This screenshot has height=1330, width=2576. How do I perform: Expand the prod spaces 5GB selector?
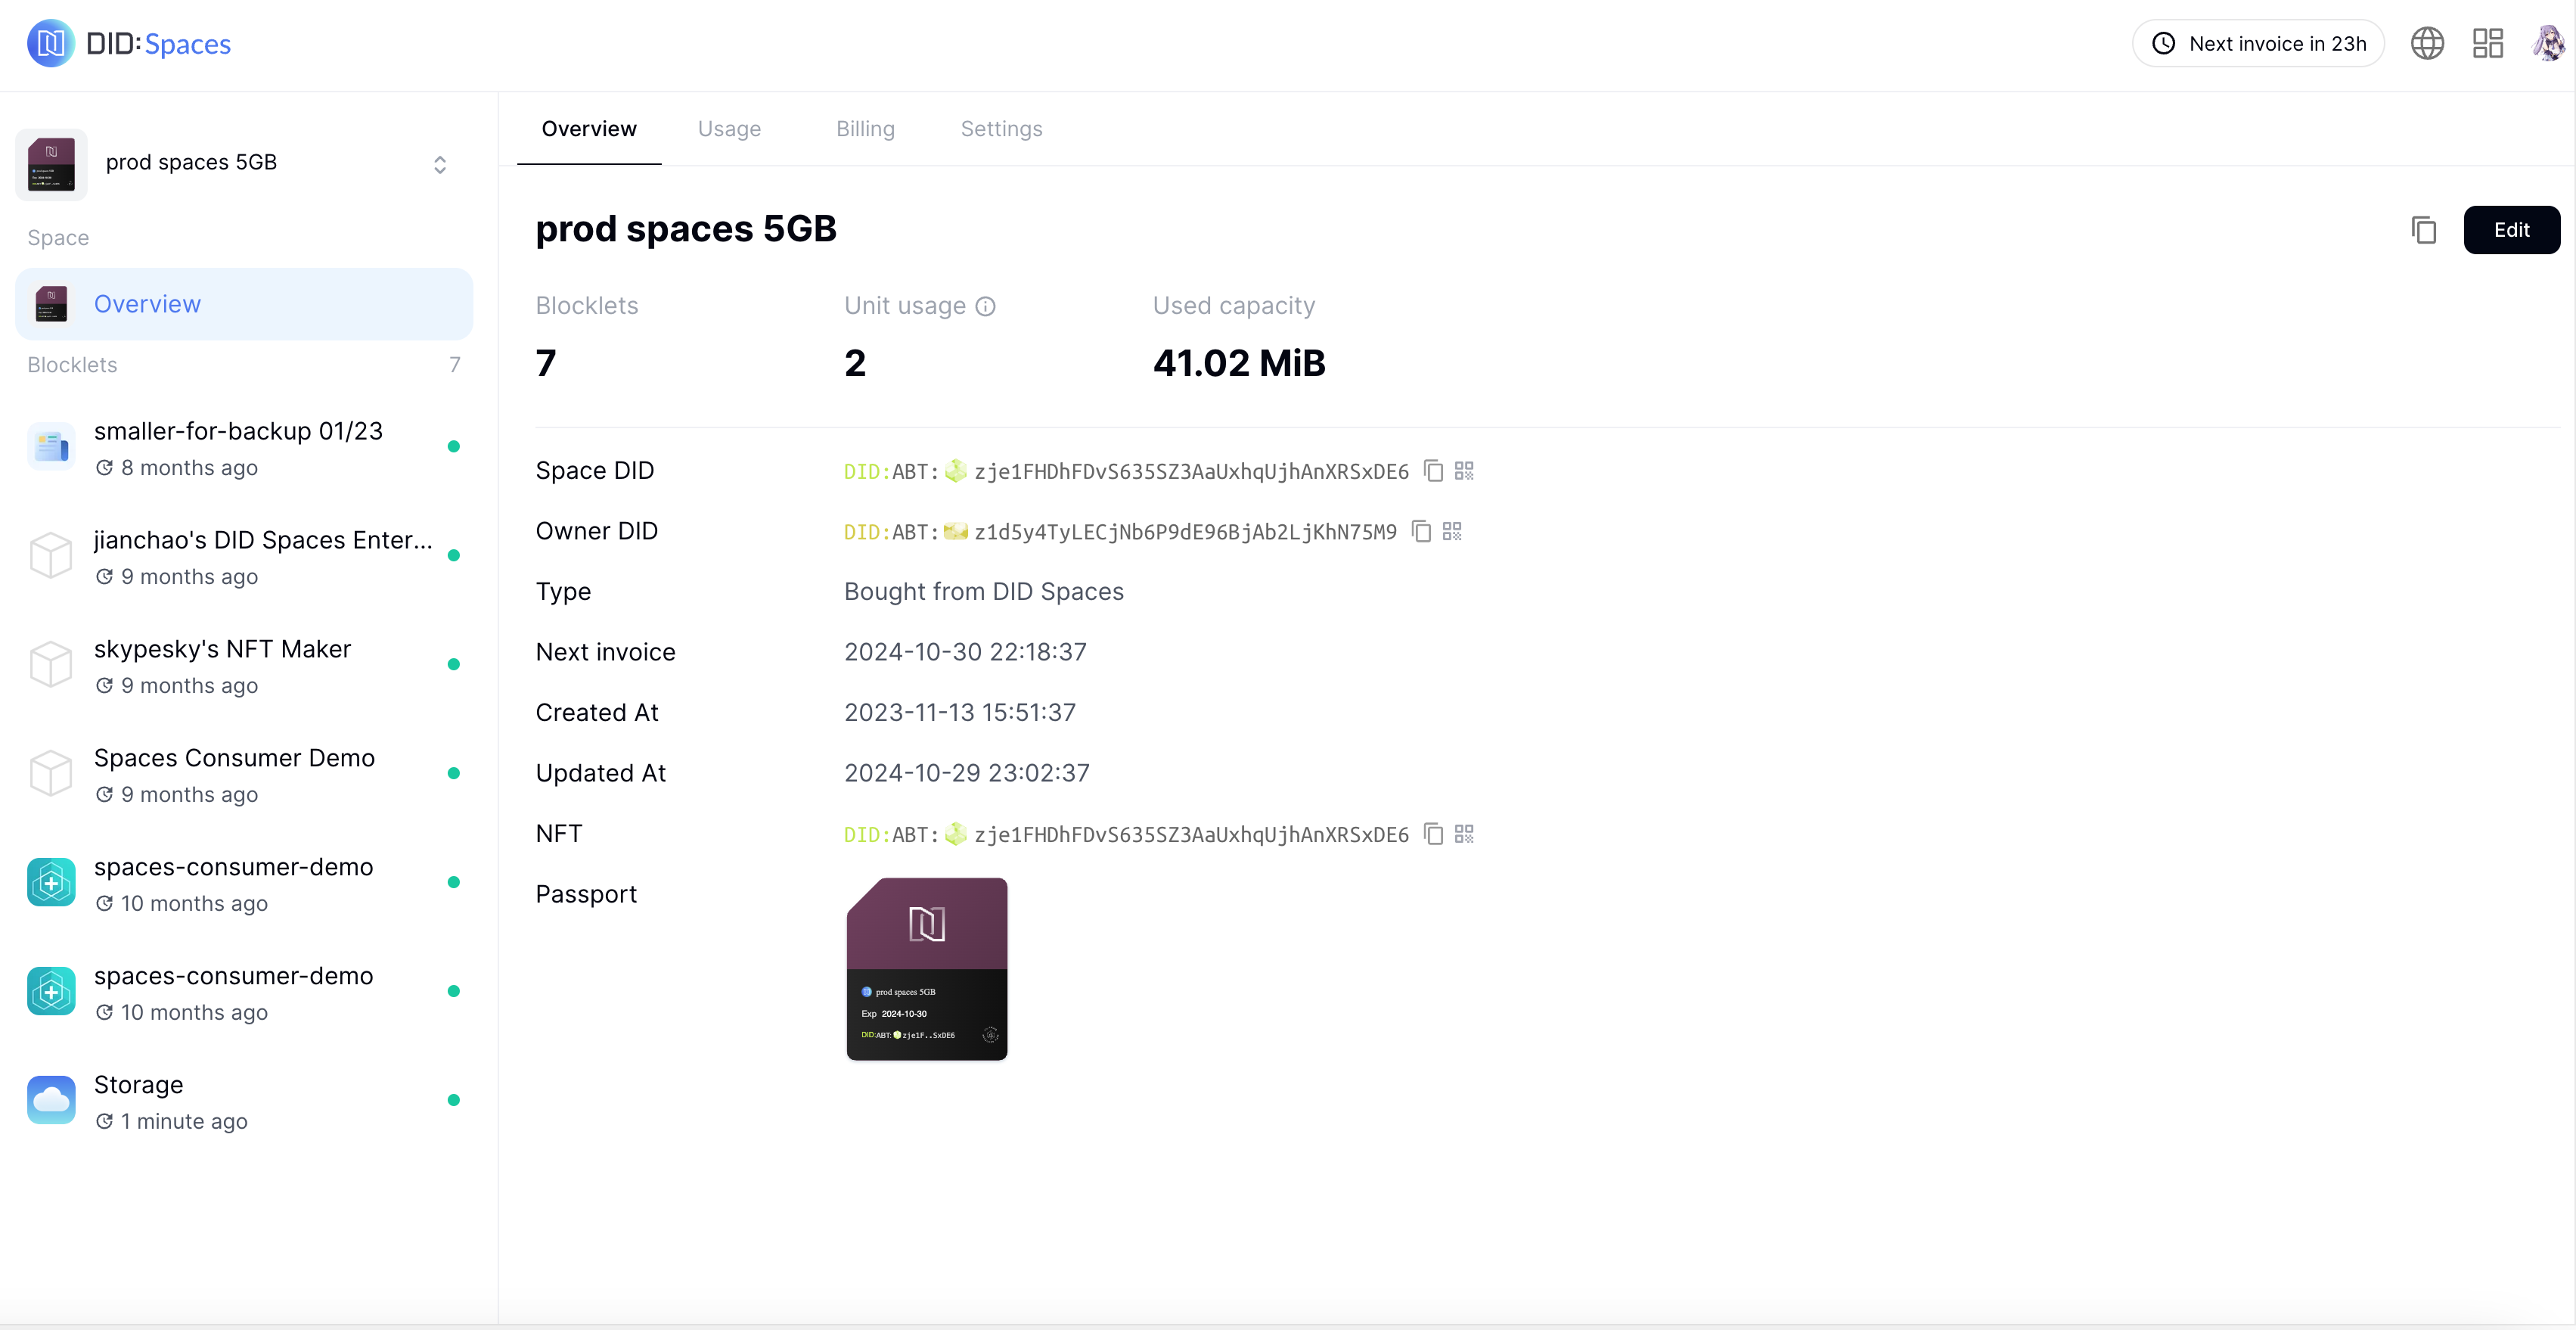tap(439, 164)
